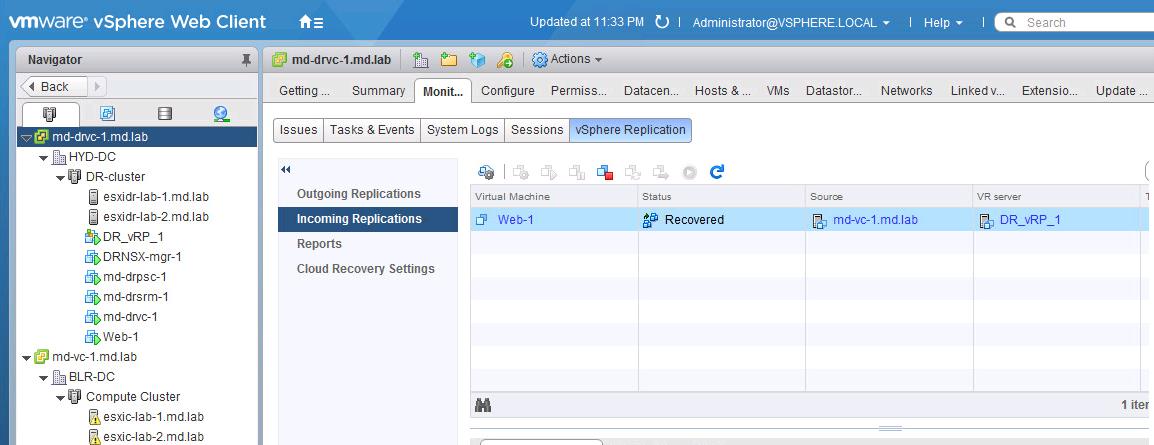Collapse the side menu with double-arrow icon
Viewport: 1154px width, 445px height.
pyautogui.click(x=286, y=170)
